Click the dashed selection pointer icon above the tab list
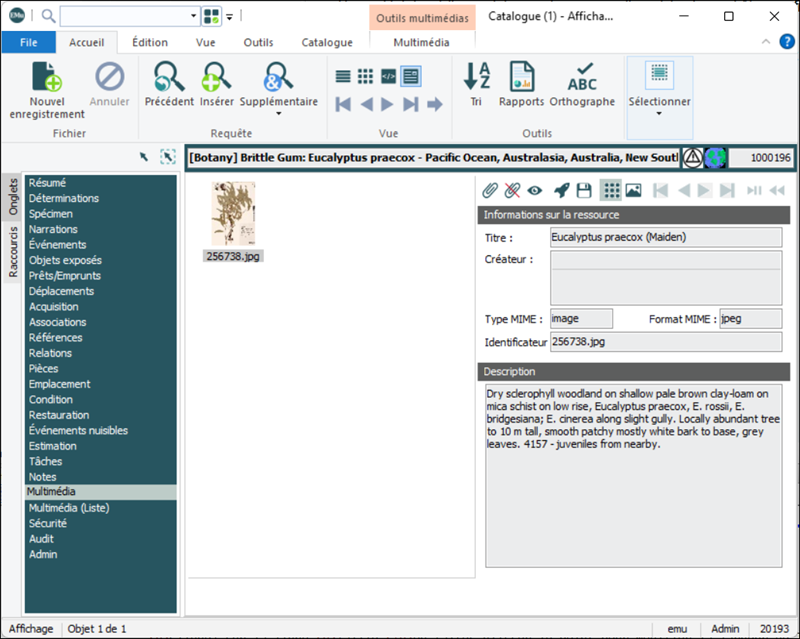The height and width of the screenshot is (639, 800). click(168, 157)
